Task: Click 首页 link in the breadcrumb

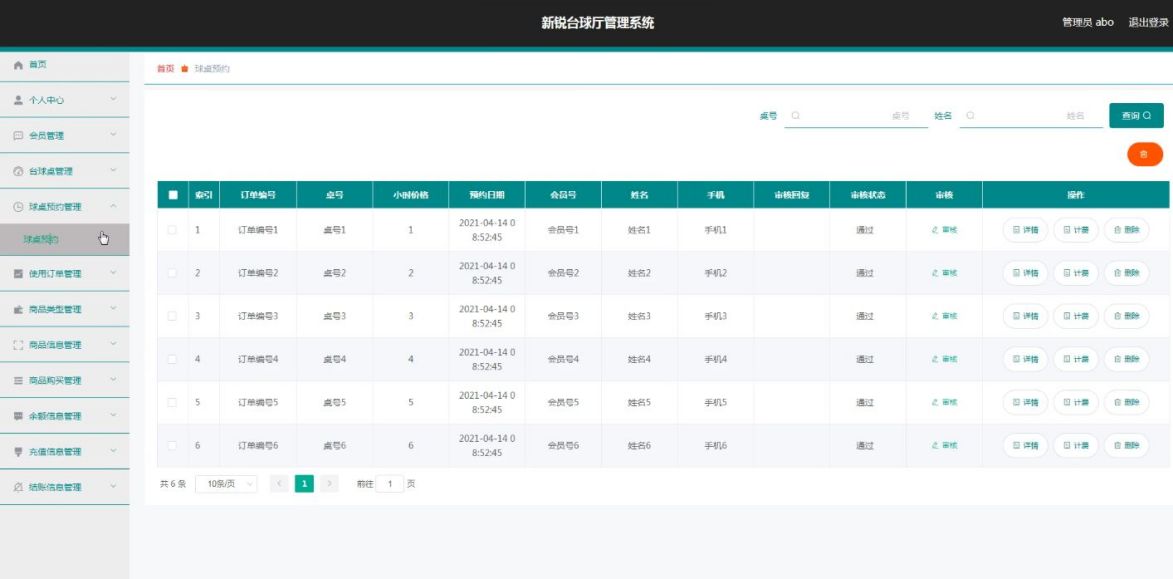Action: click(x=165, y=69)
